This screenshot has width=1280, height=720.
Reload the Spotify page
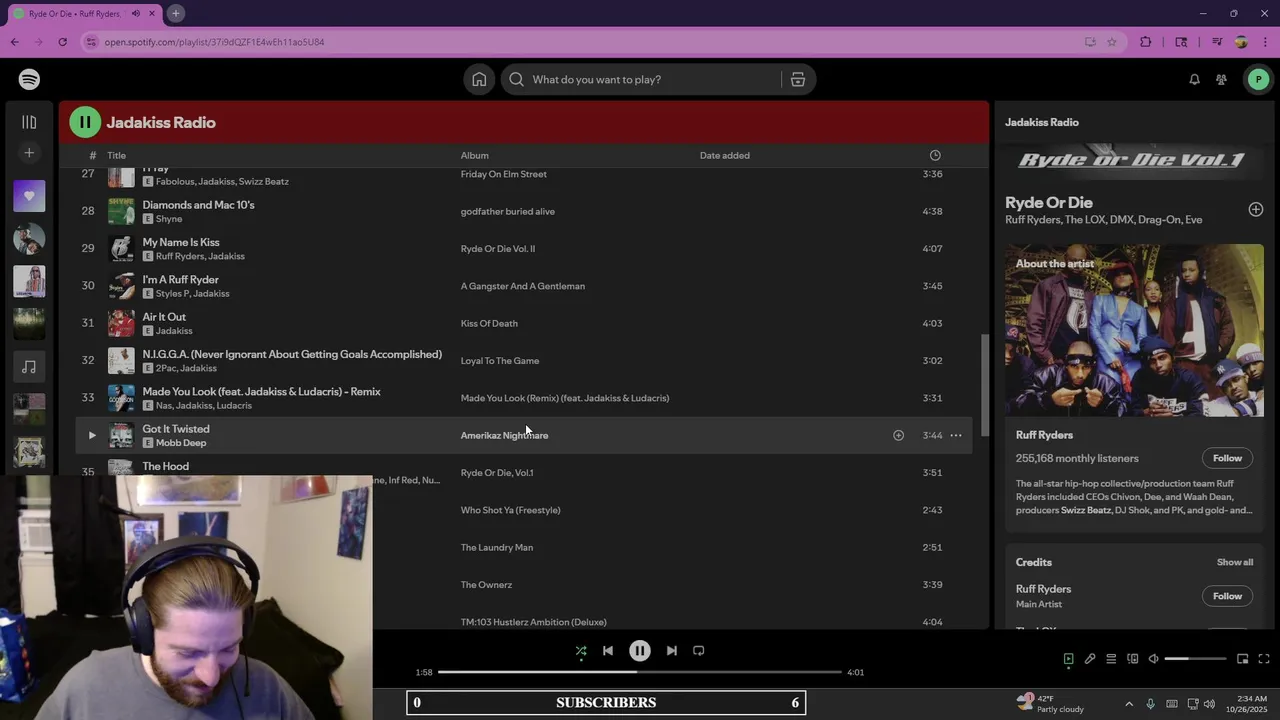(x=62, y=42)
